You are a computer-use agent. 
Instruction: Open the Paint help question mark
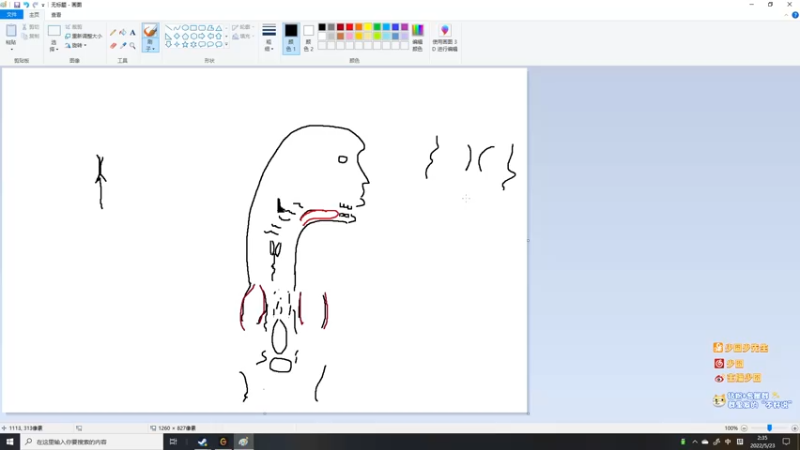point(795,15)
